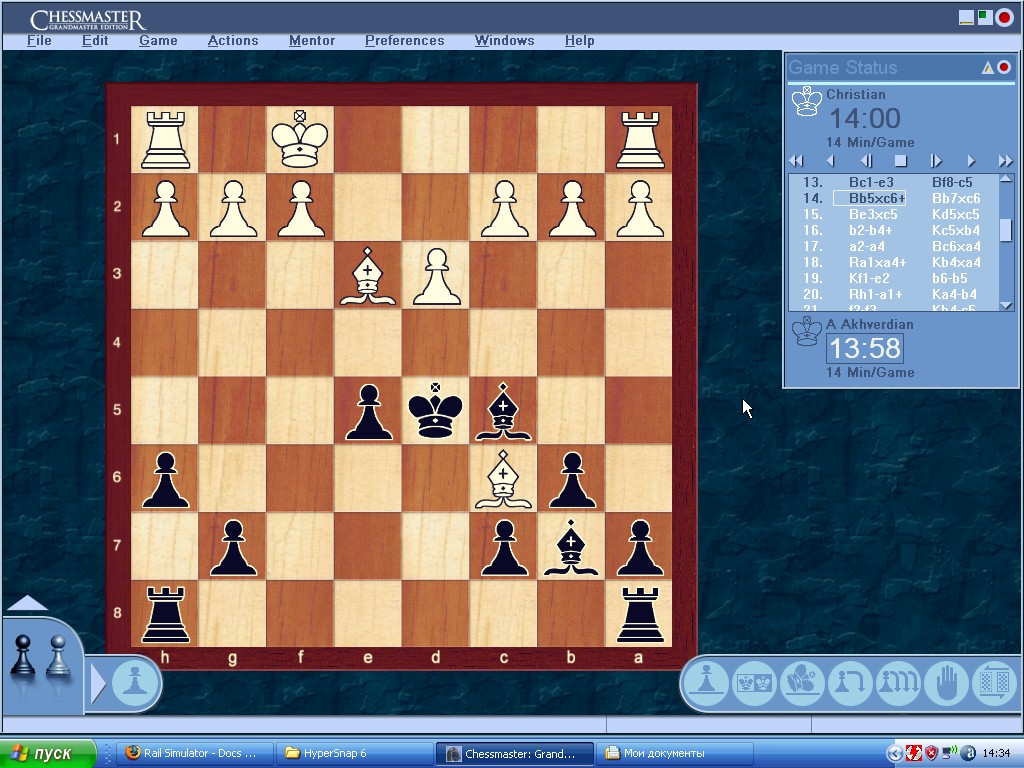Screen dimensions: 1024x768
Task: Select the black bishop on c5
Action: click(503, 411)
